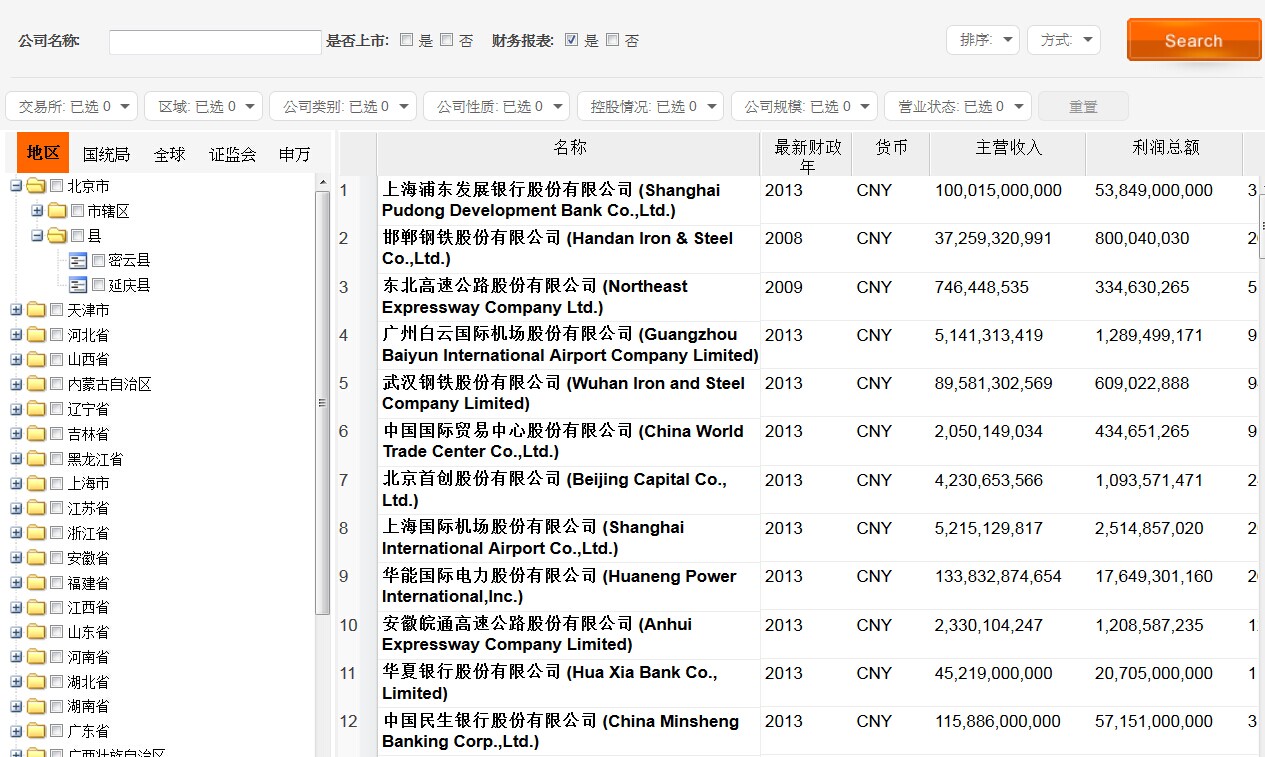Collapse the 北京市 tree node
This screenshot has width=1265, height=757.
(x=16, y=186)
